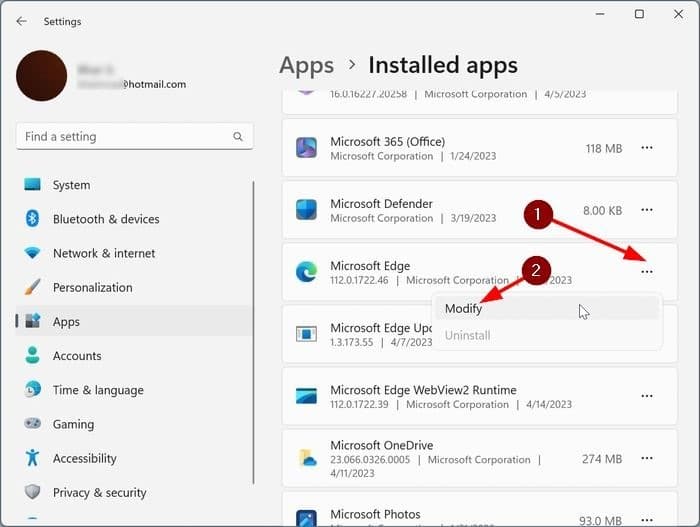Click the Microsoft OneDrive app icon
Image resolution: width=700 pixels, height=527 pixels.
pyautogui.click(x=308, y=458)
